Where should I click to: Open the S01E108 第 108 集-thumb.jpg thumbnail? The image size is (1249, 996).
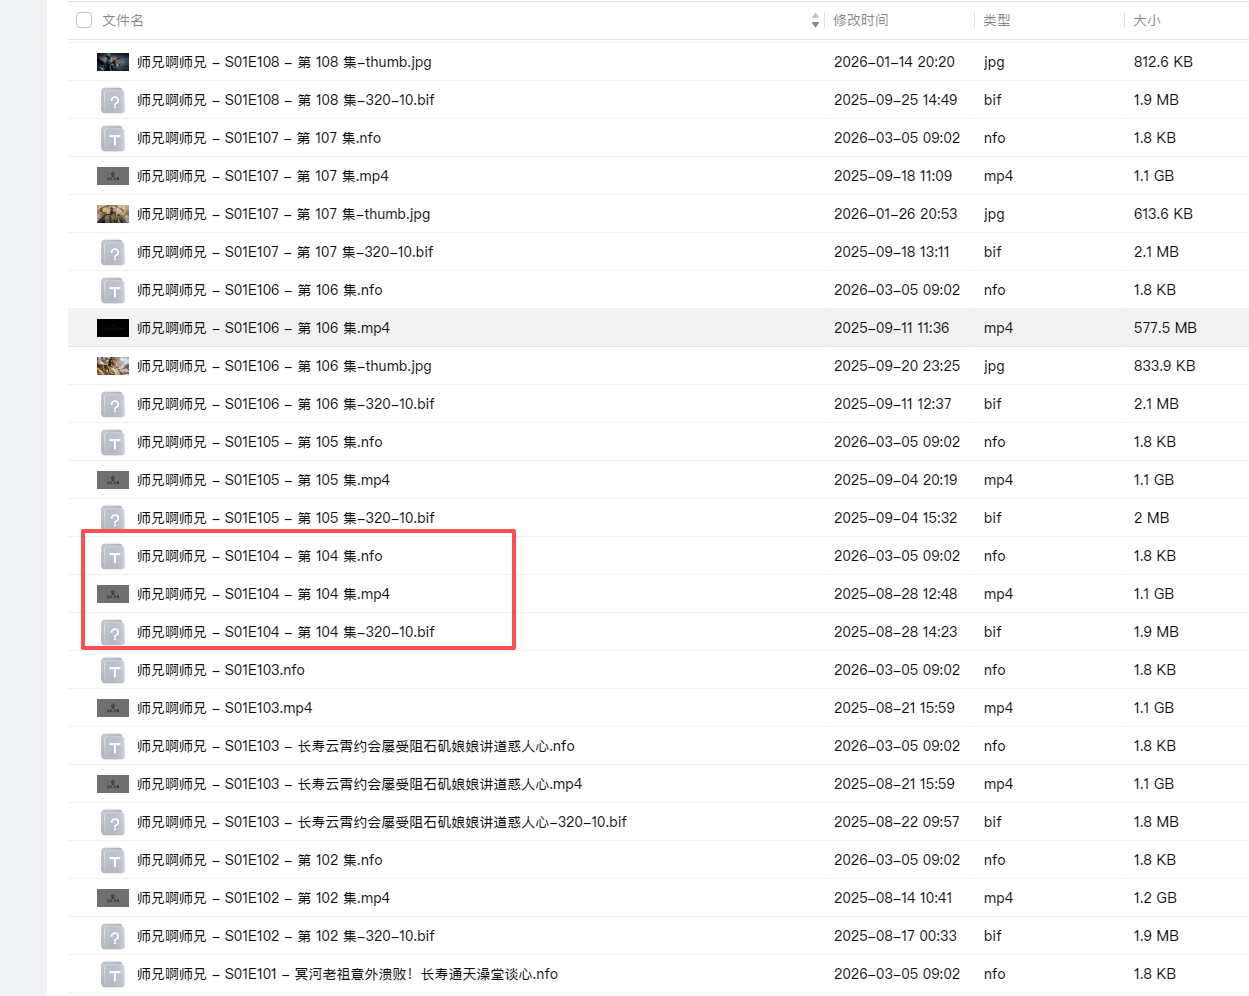(x=113, y=62)
